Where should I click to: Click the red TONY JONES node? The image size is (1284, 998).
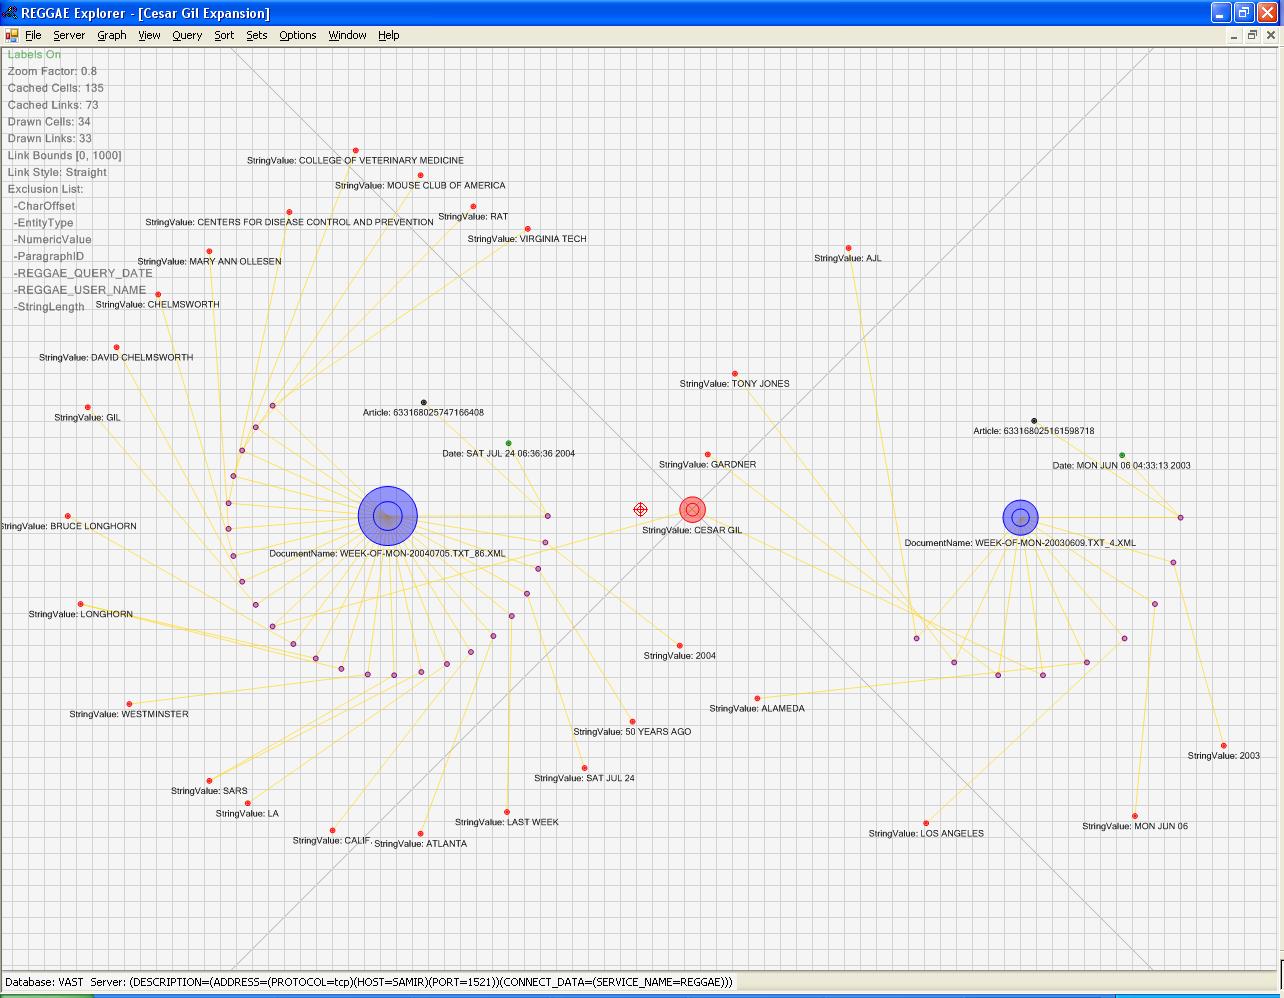(735, 374)
